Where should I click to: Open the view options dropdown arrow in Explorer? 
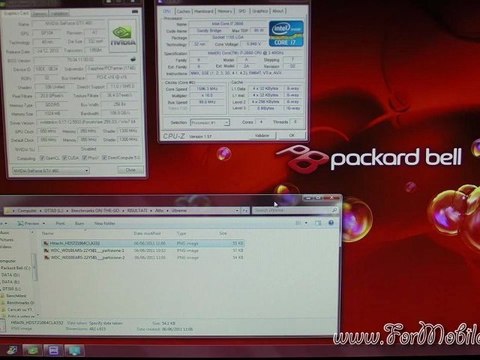point(306,223)
